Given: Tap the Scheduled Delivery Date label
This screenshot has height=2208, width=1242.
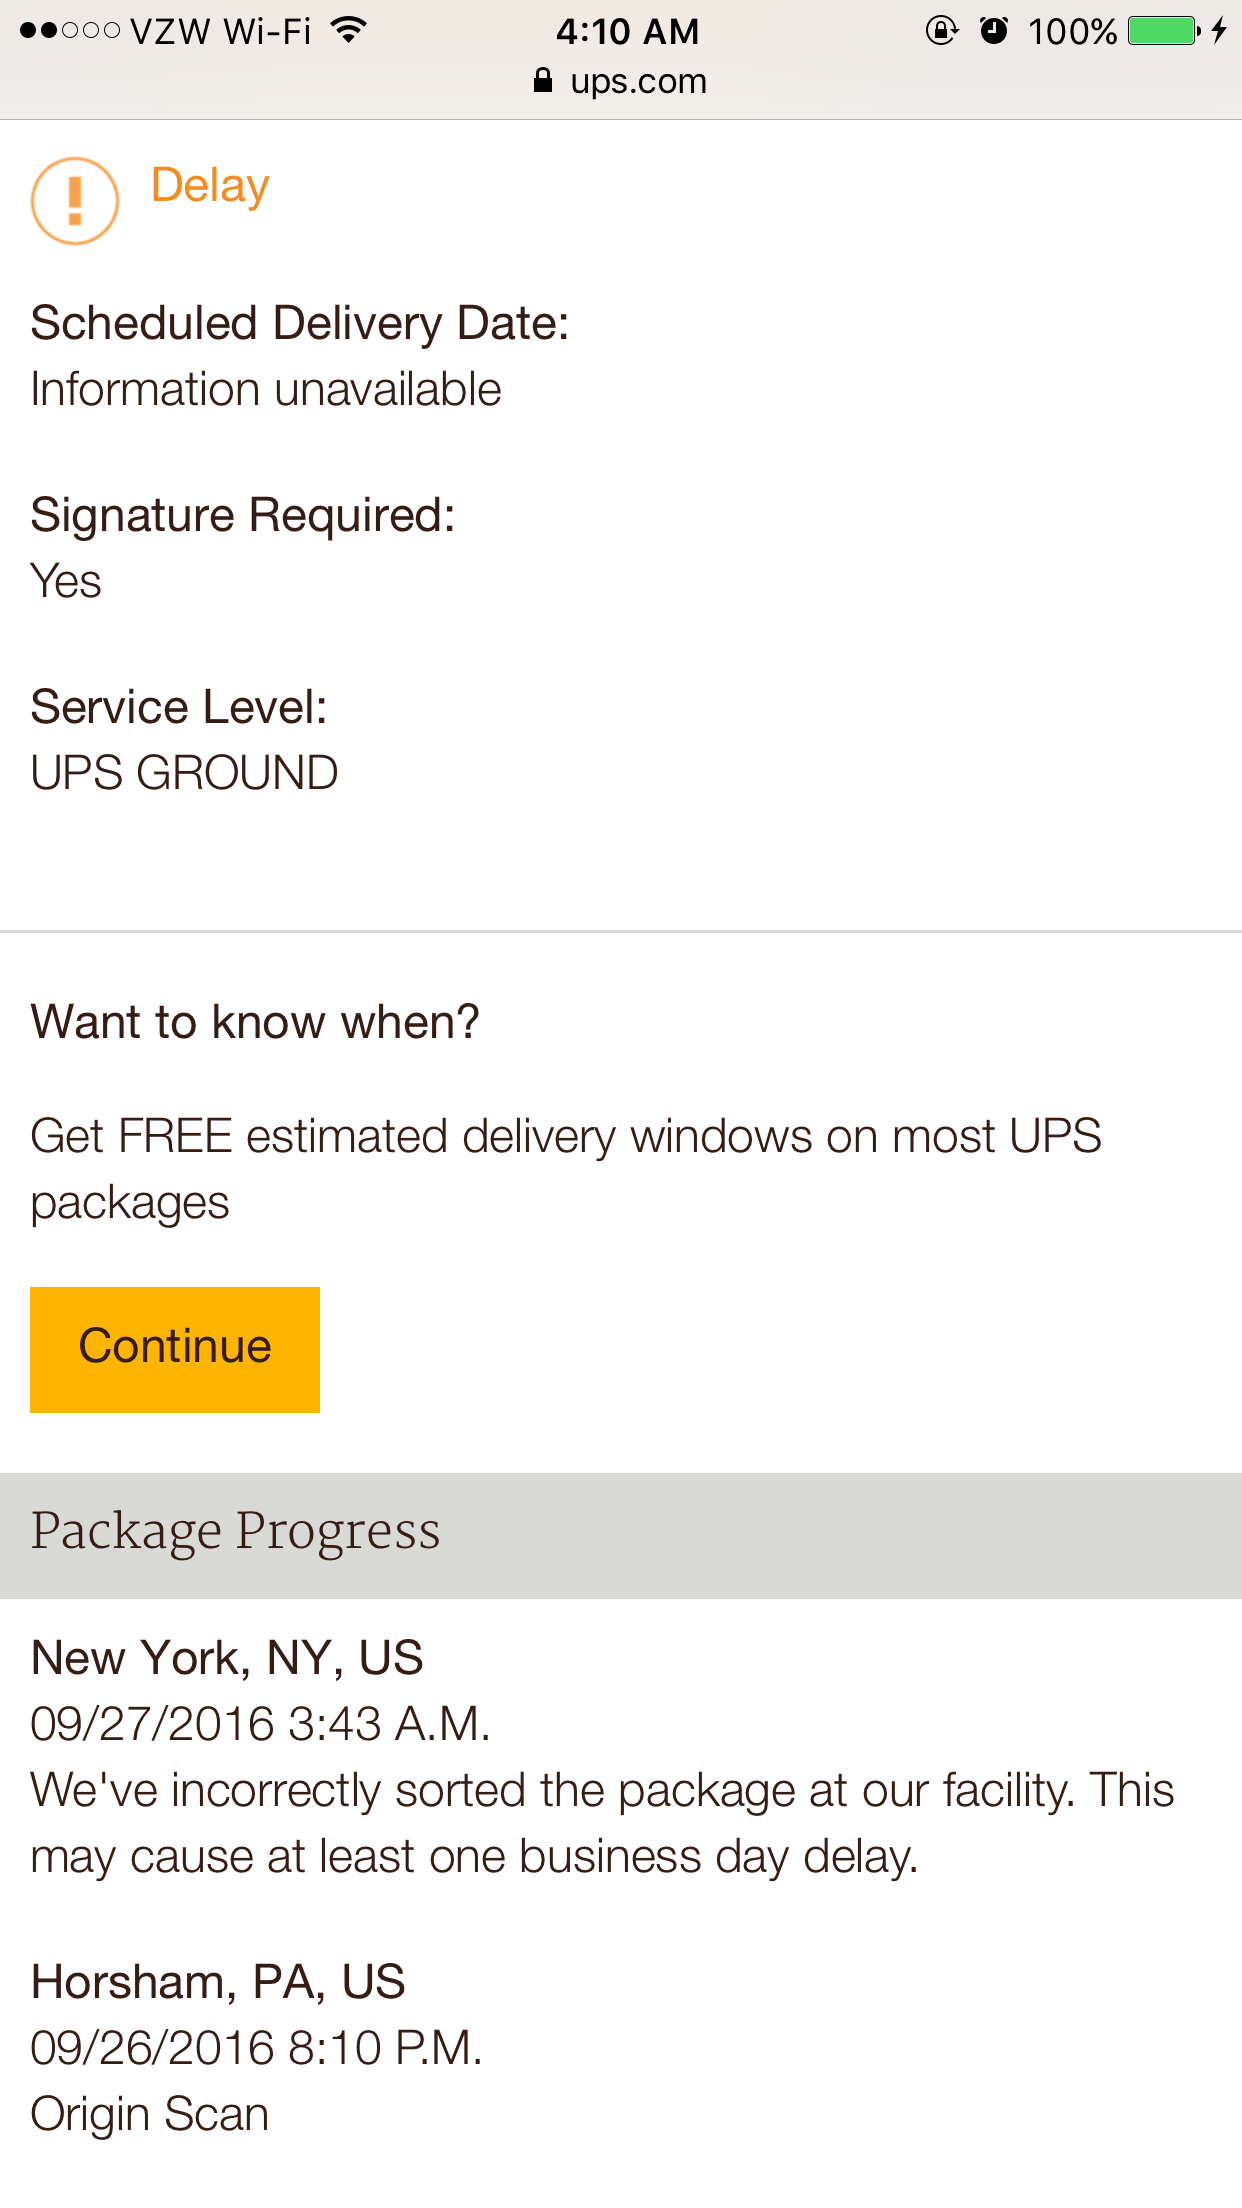Looking at the screenshot, I should (300, 324).
